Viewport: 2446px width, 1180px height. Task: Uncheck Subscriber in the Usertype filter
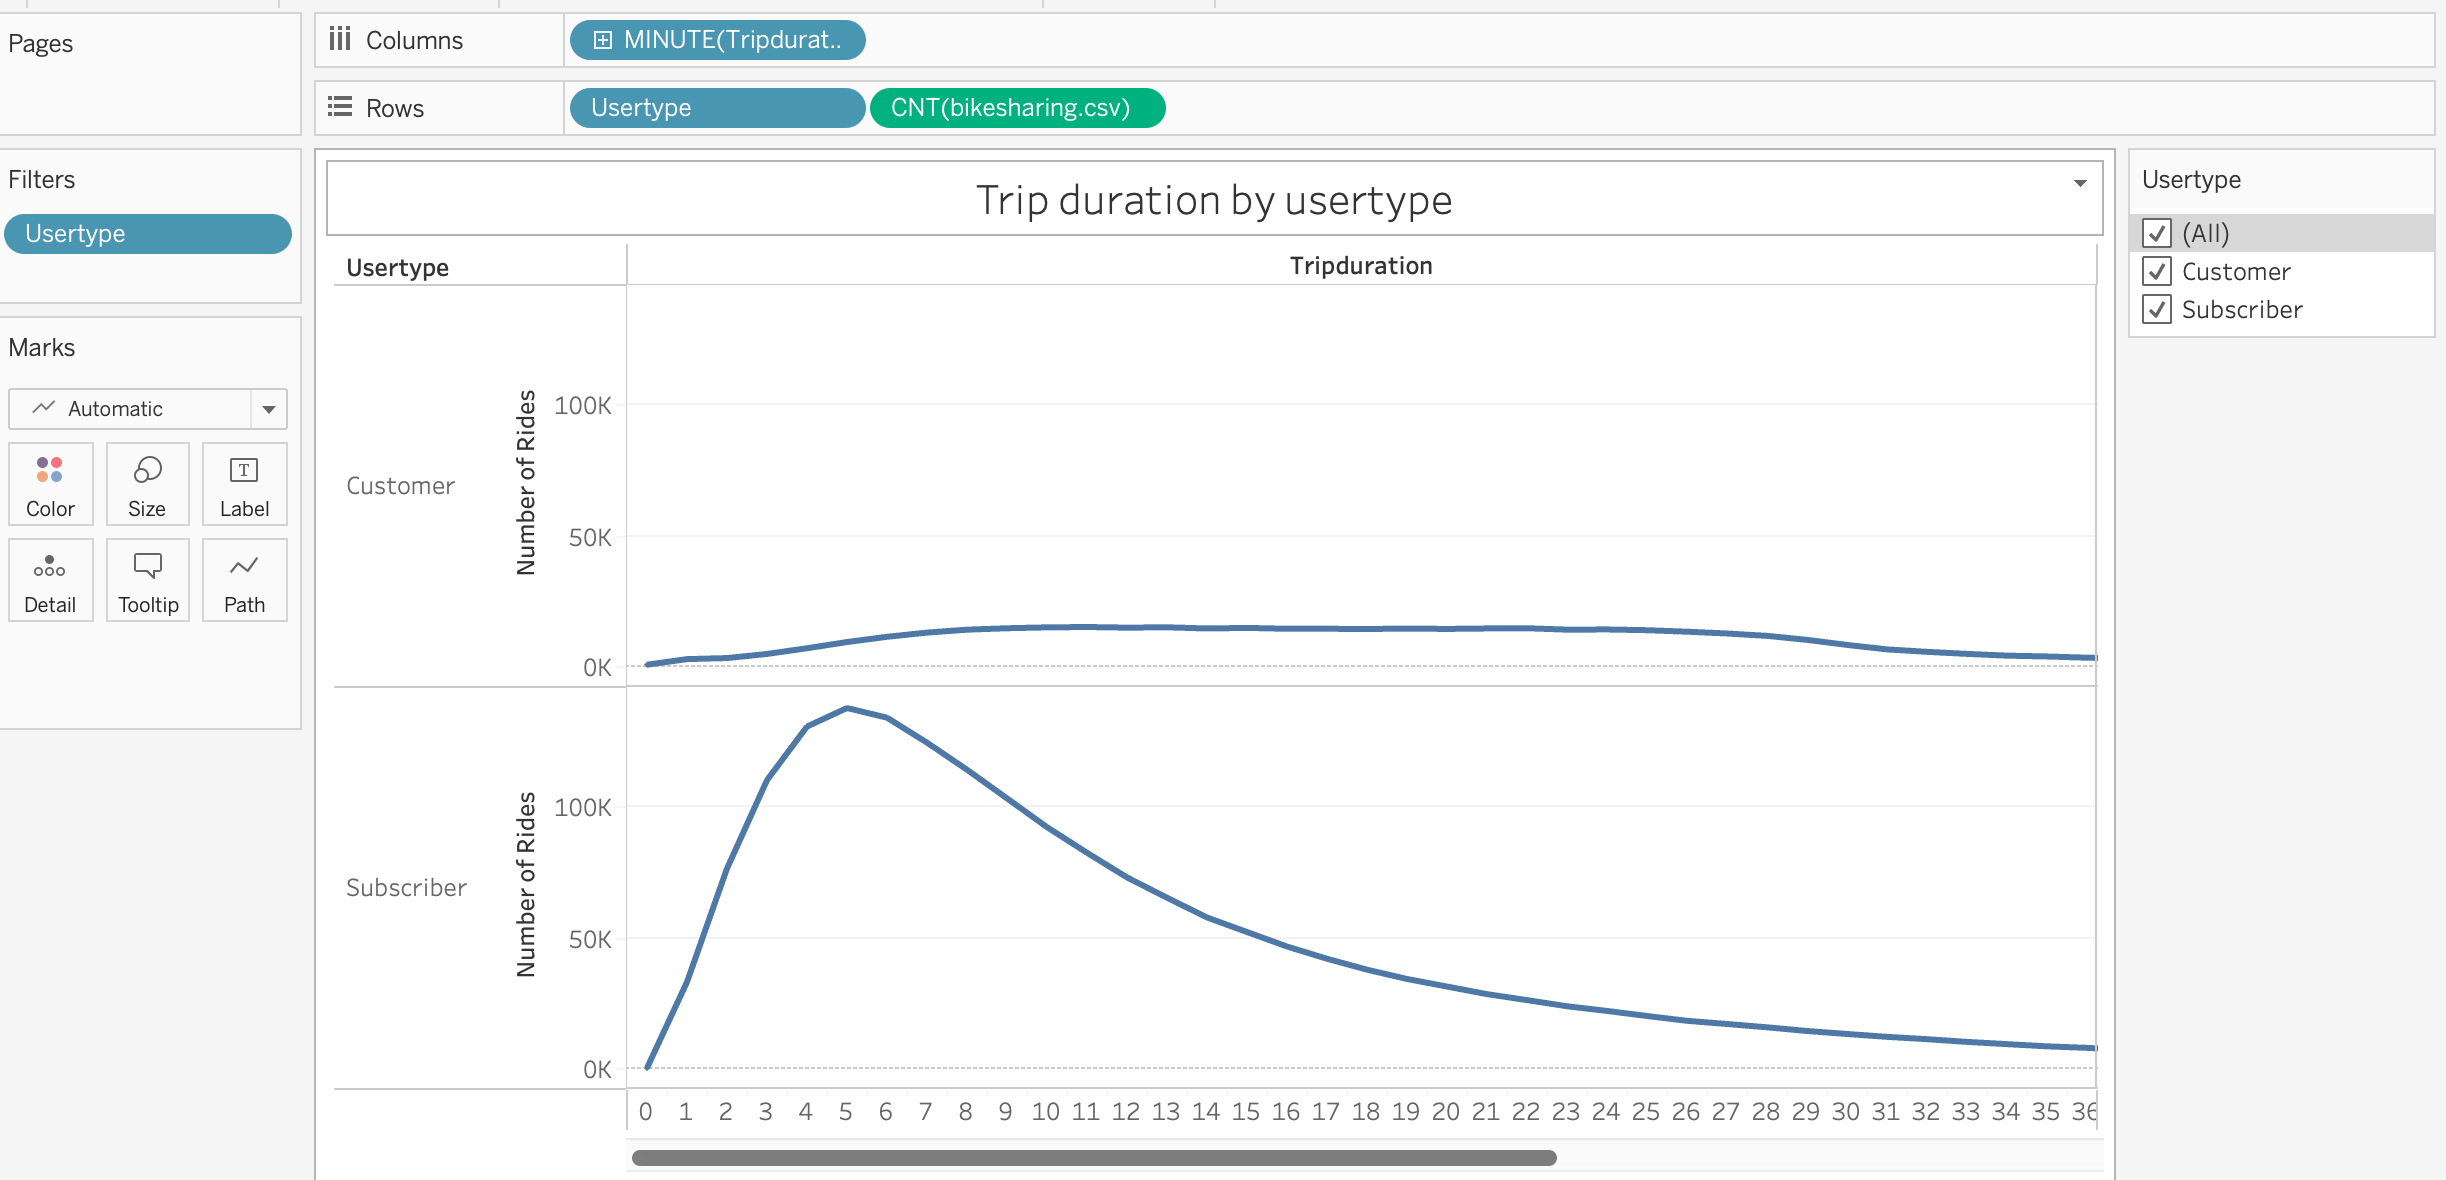pyautogui.click(x=2158, y=309)
